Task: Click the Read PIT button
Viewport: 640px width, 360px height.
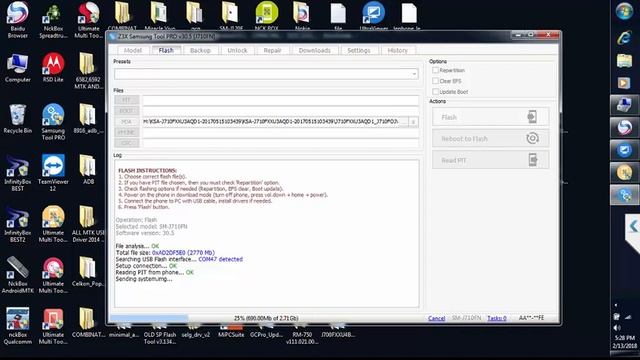Action: (x=491, y=160)
